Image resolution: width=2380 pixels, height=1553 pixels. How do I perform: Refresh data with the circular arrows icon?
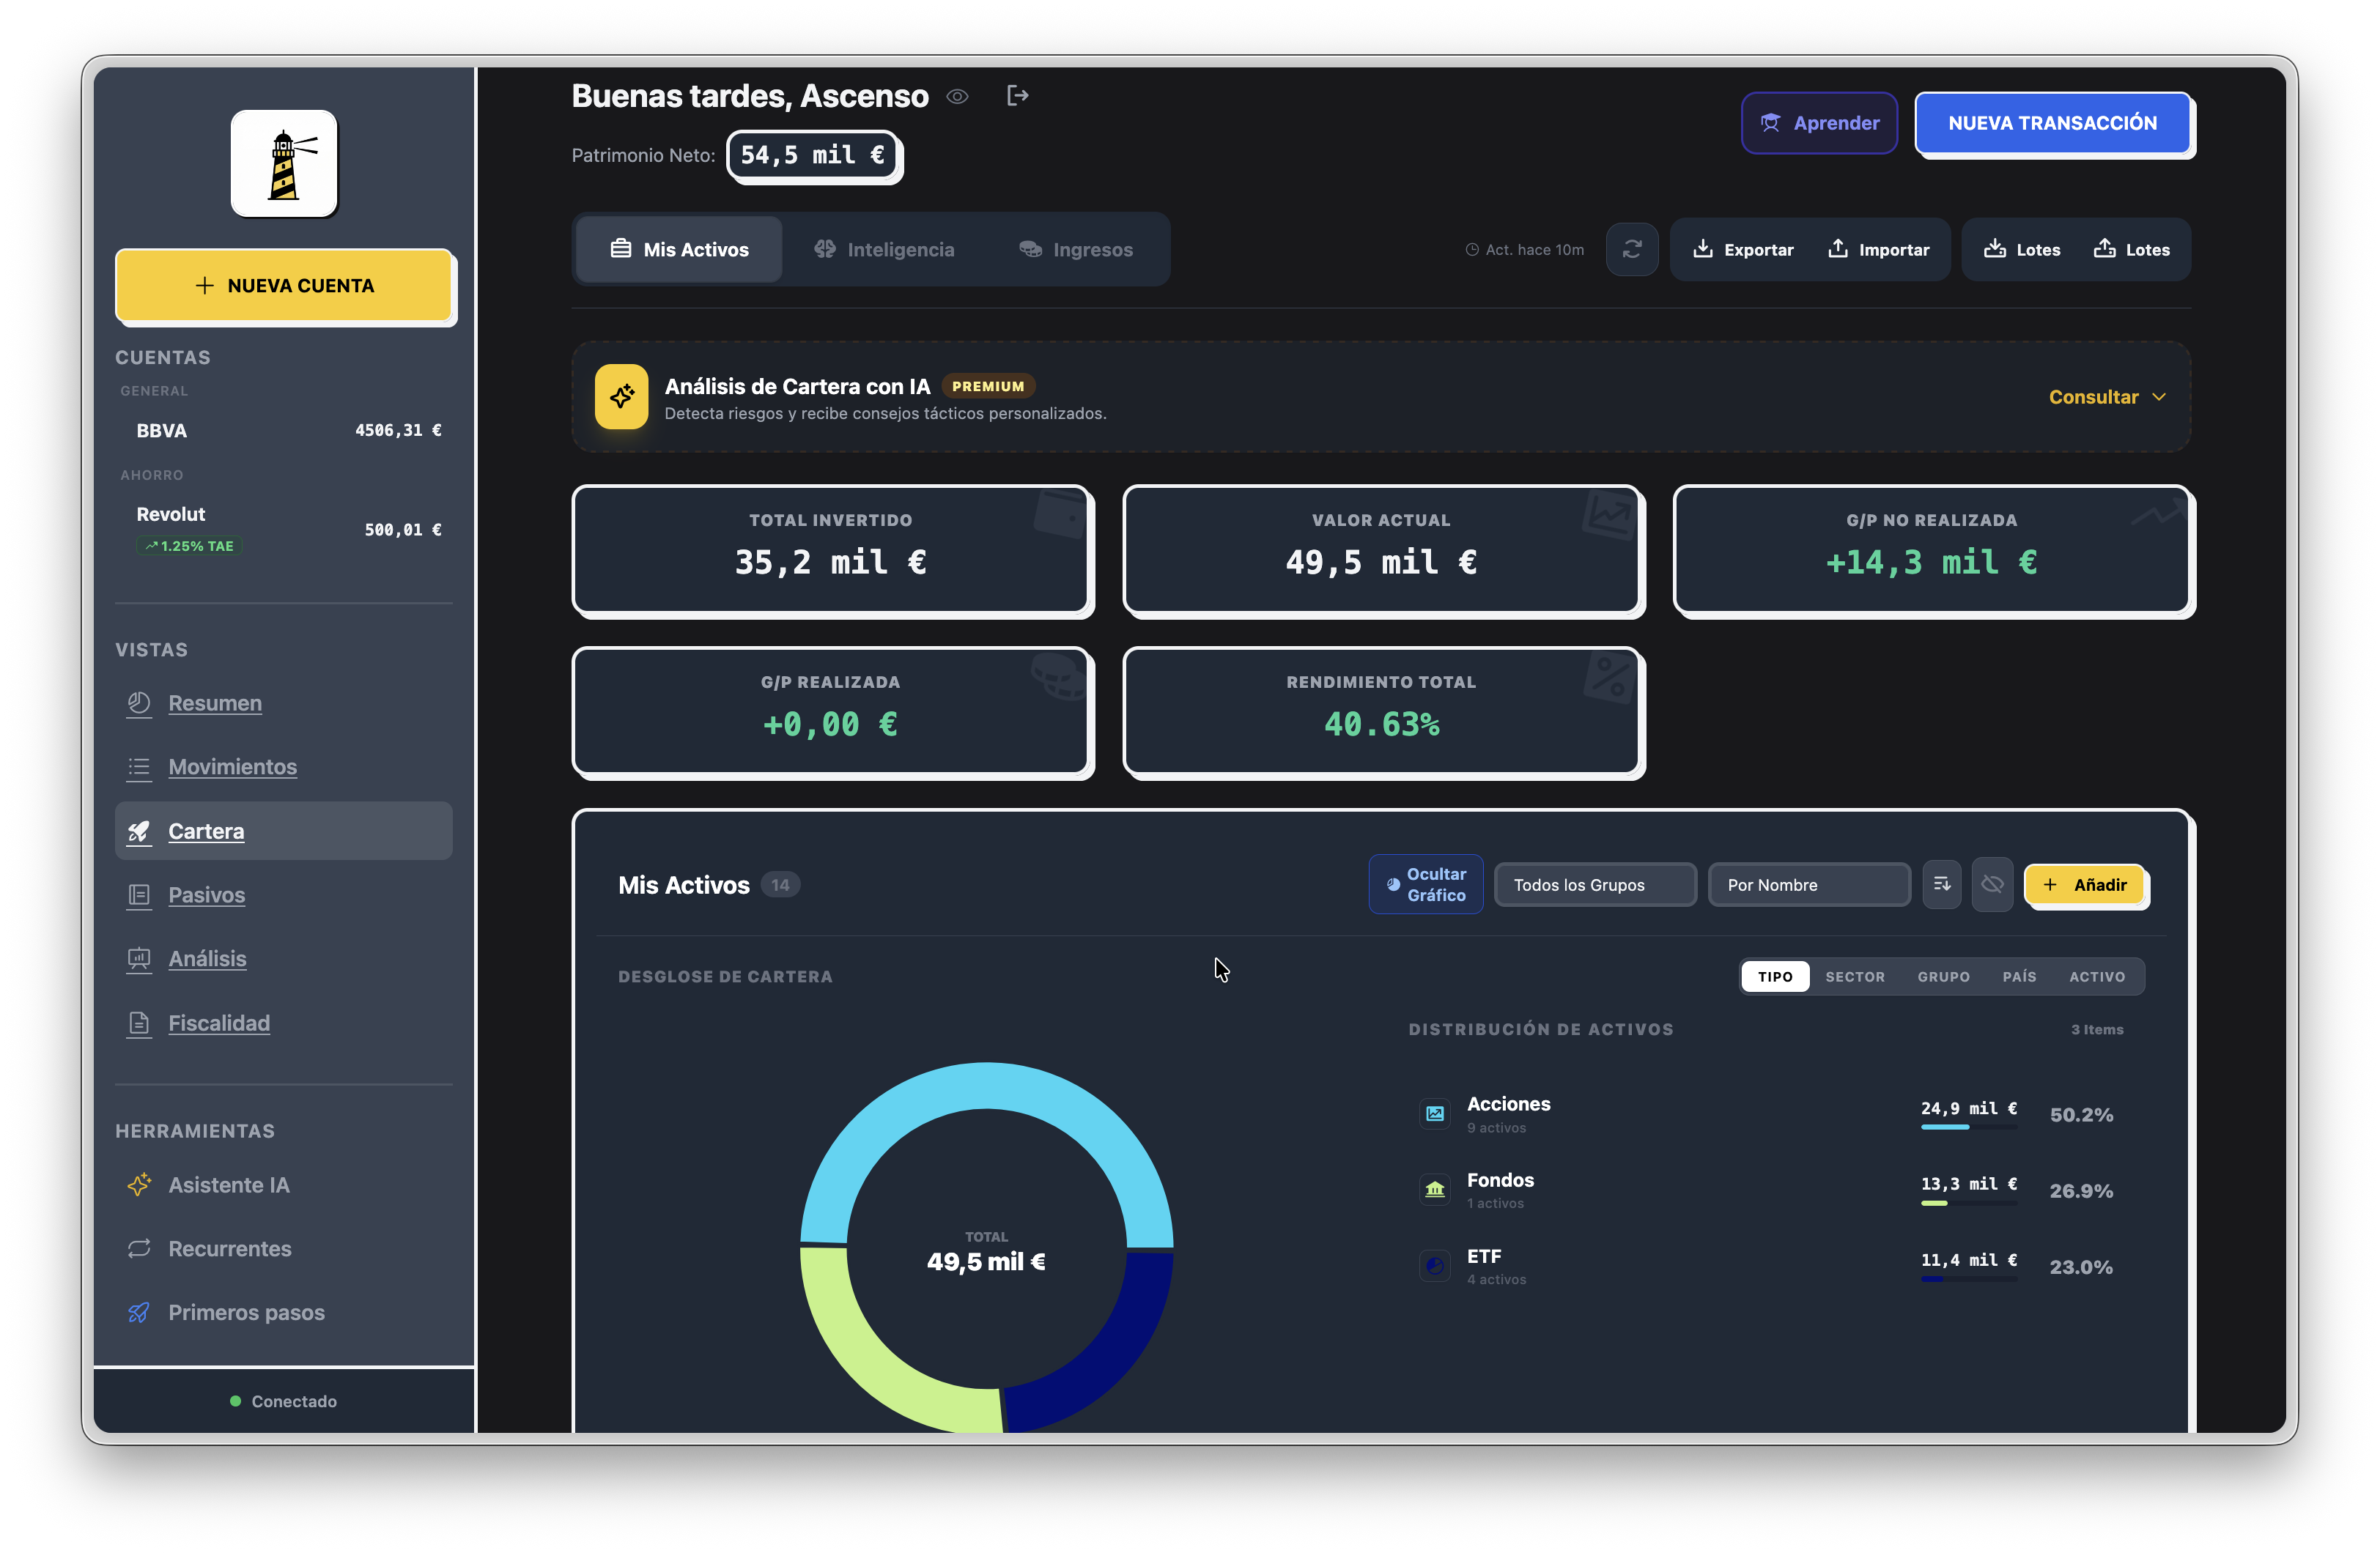[1632, 249]
